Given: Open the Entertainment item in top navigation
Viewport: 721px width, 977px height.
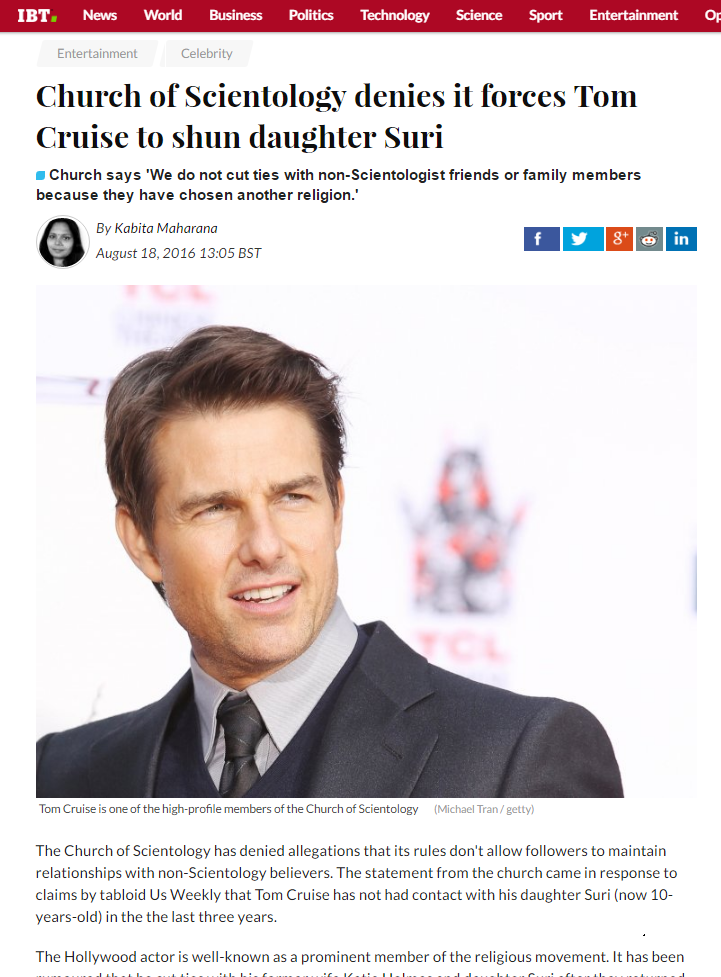Looking at the screenshot, I should click(x=633, y=15).
